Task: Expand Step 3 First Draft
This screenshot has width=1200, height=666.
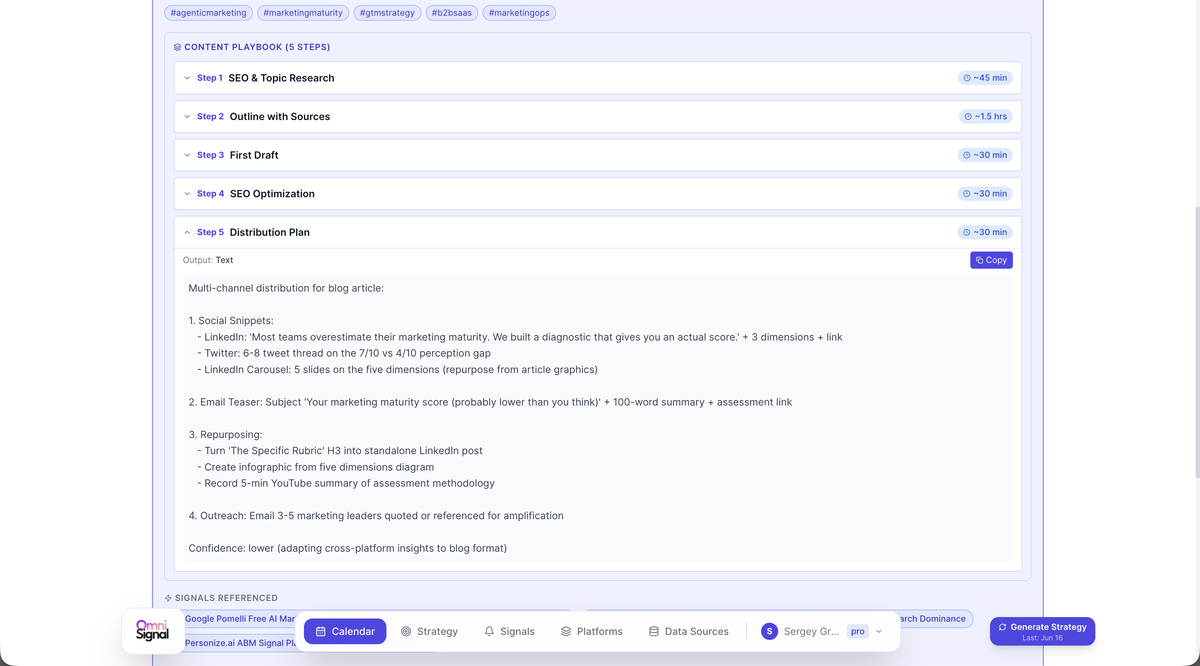Action: coord(597,155)
